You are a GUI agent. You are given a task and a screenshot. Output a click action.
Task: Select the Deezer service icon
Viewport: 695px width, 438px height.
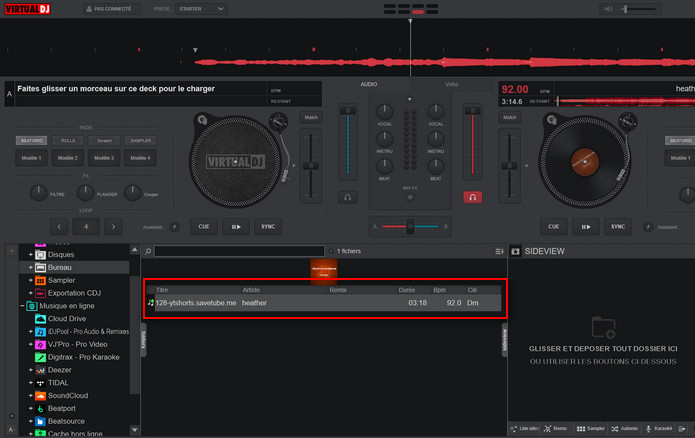pyautogui.click(x=40, y=370)
